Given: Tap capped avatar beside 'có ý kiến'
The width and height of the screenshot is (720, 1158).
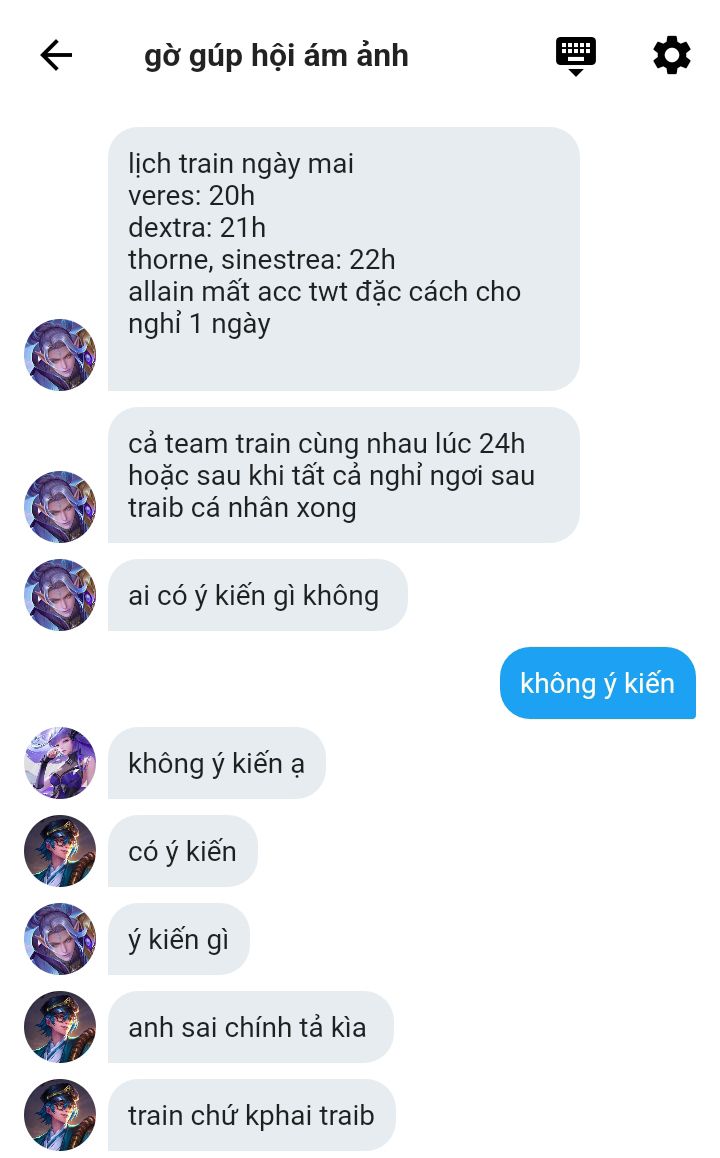Looking at the screenshot, I should tap(60, 850).
